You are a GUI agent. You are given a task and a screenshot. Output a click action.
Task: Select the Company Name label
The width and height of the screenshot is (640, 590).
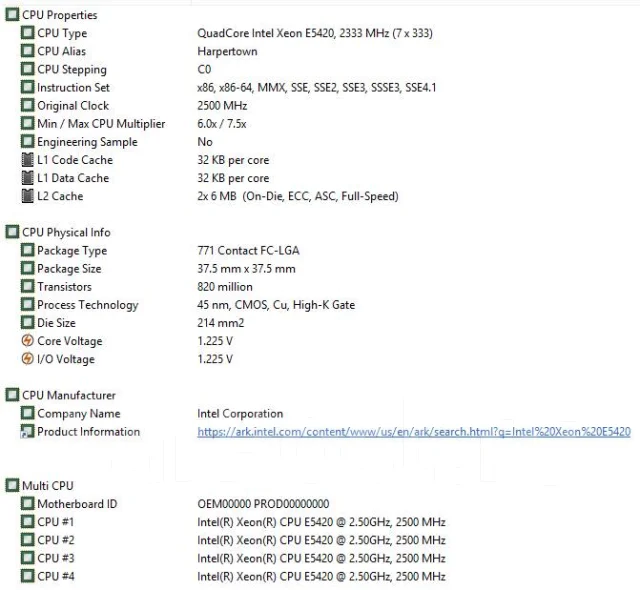(x=79, y=414)
